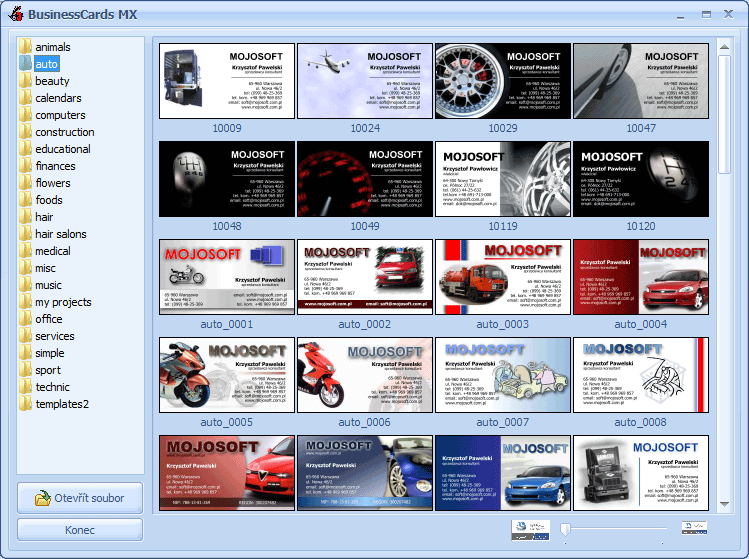
Task: Click the scroll down arrow
Action: pyautogui.click(x=724, y=504)
